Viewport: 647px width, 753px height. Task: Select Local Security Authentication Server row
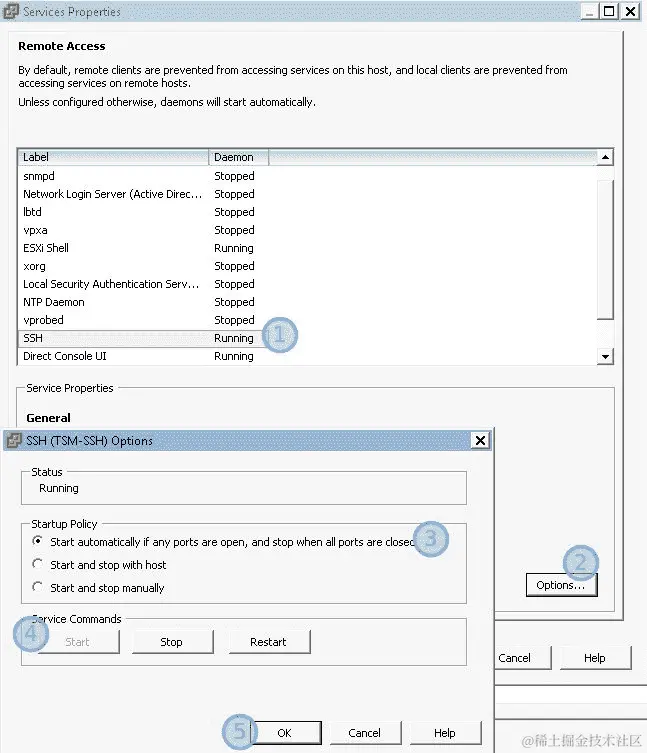[x=307, y=284]
